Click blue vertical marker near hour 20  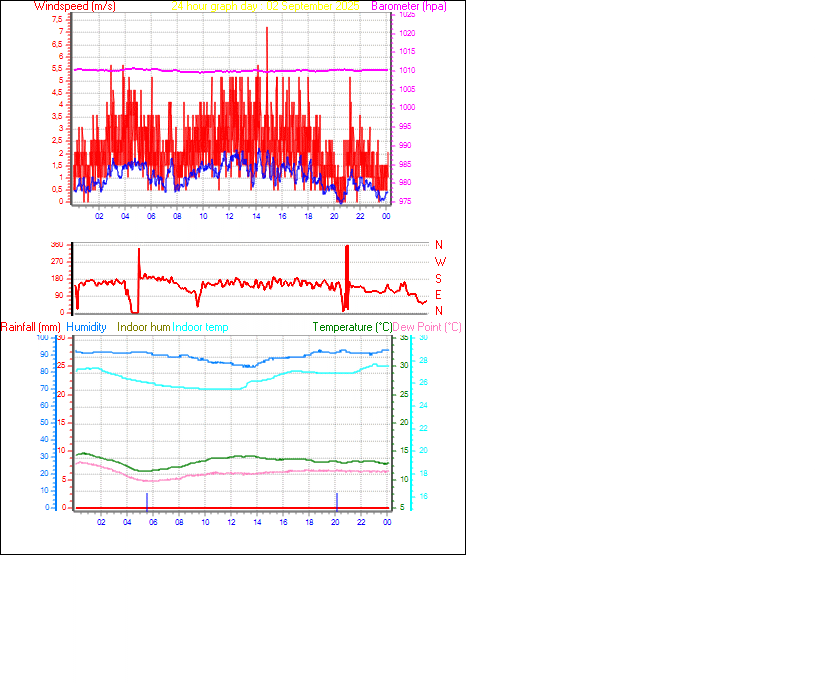337,502
